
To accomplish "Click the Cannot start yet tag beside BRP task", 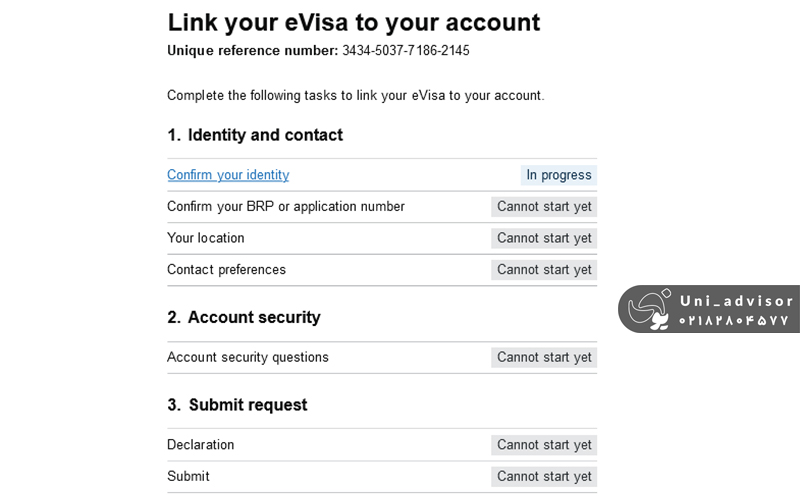I will click(544, 207).
